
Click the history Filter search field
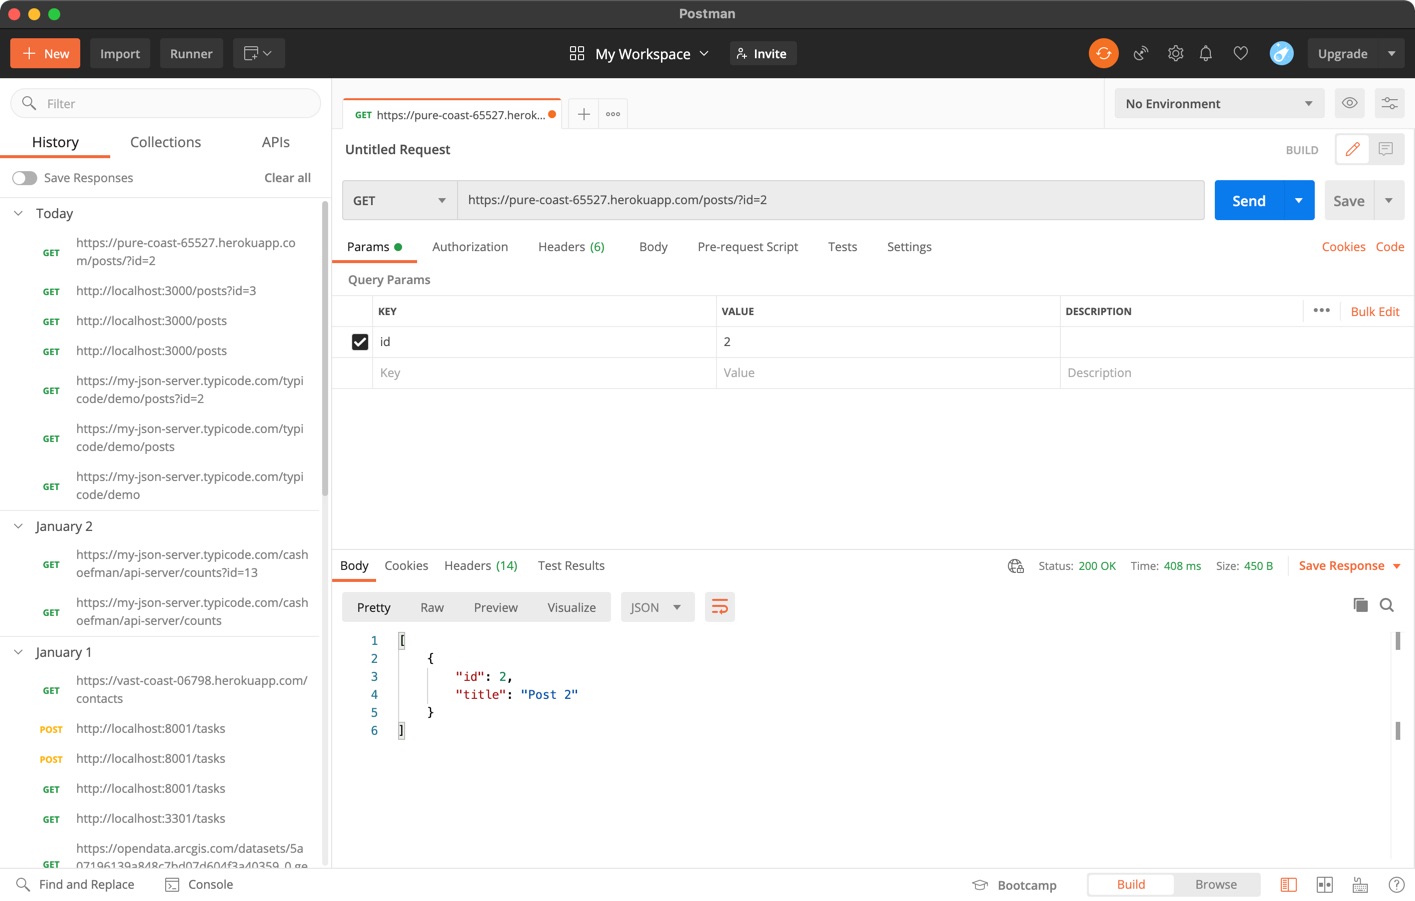tap(165, 103)
